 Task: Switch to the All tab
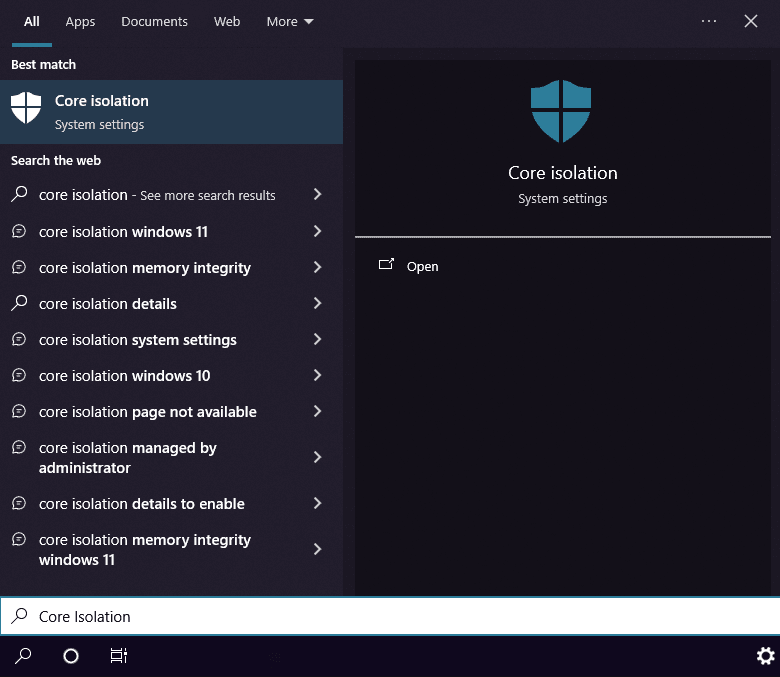(x=31, y=22)
